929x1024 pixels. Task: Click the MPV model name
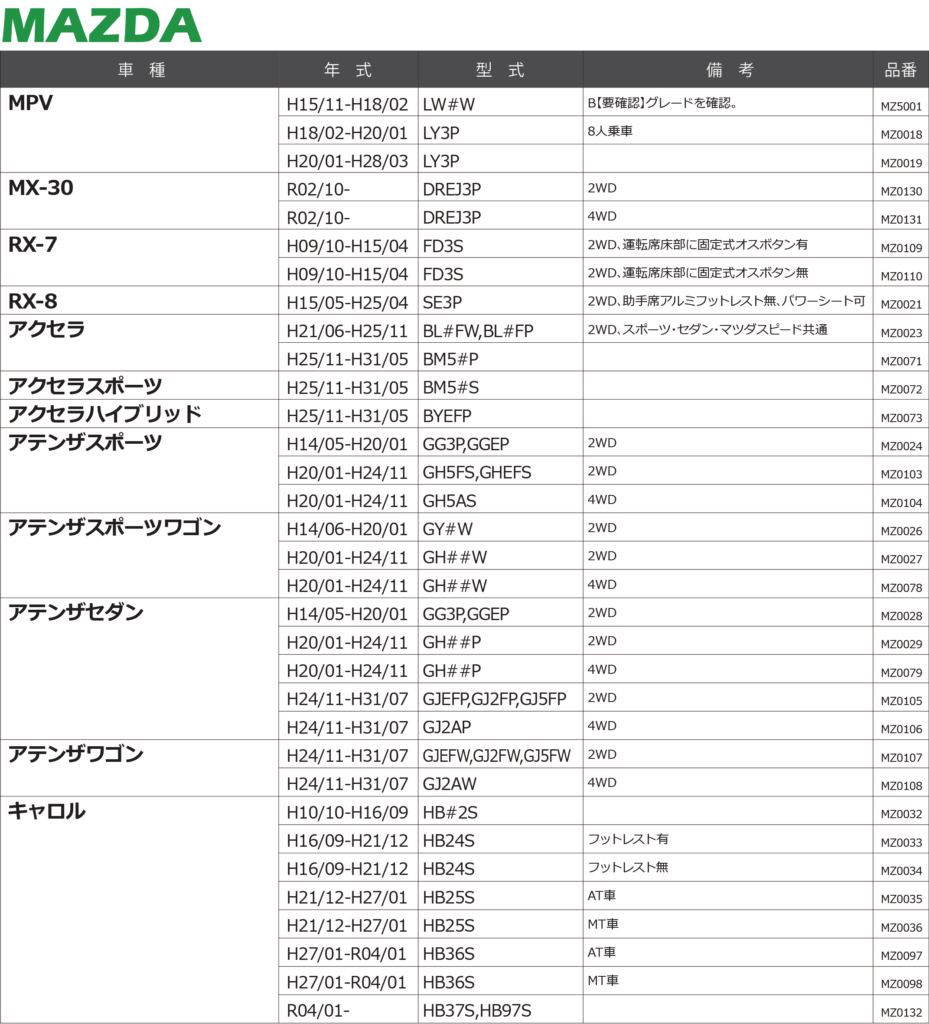tap(31, 103)
